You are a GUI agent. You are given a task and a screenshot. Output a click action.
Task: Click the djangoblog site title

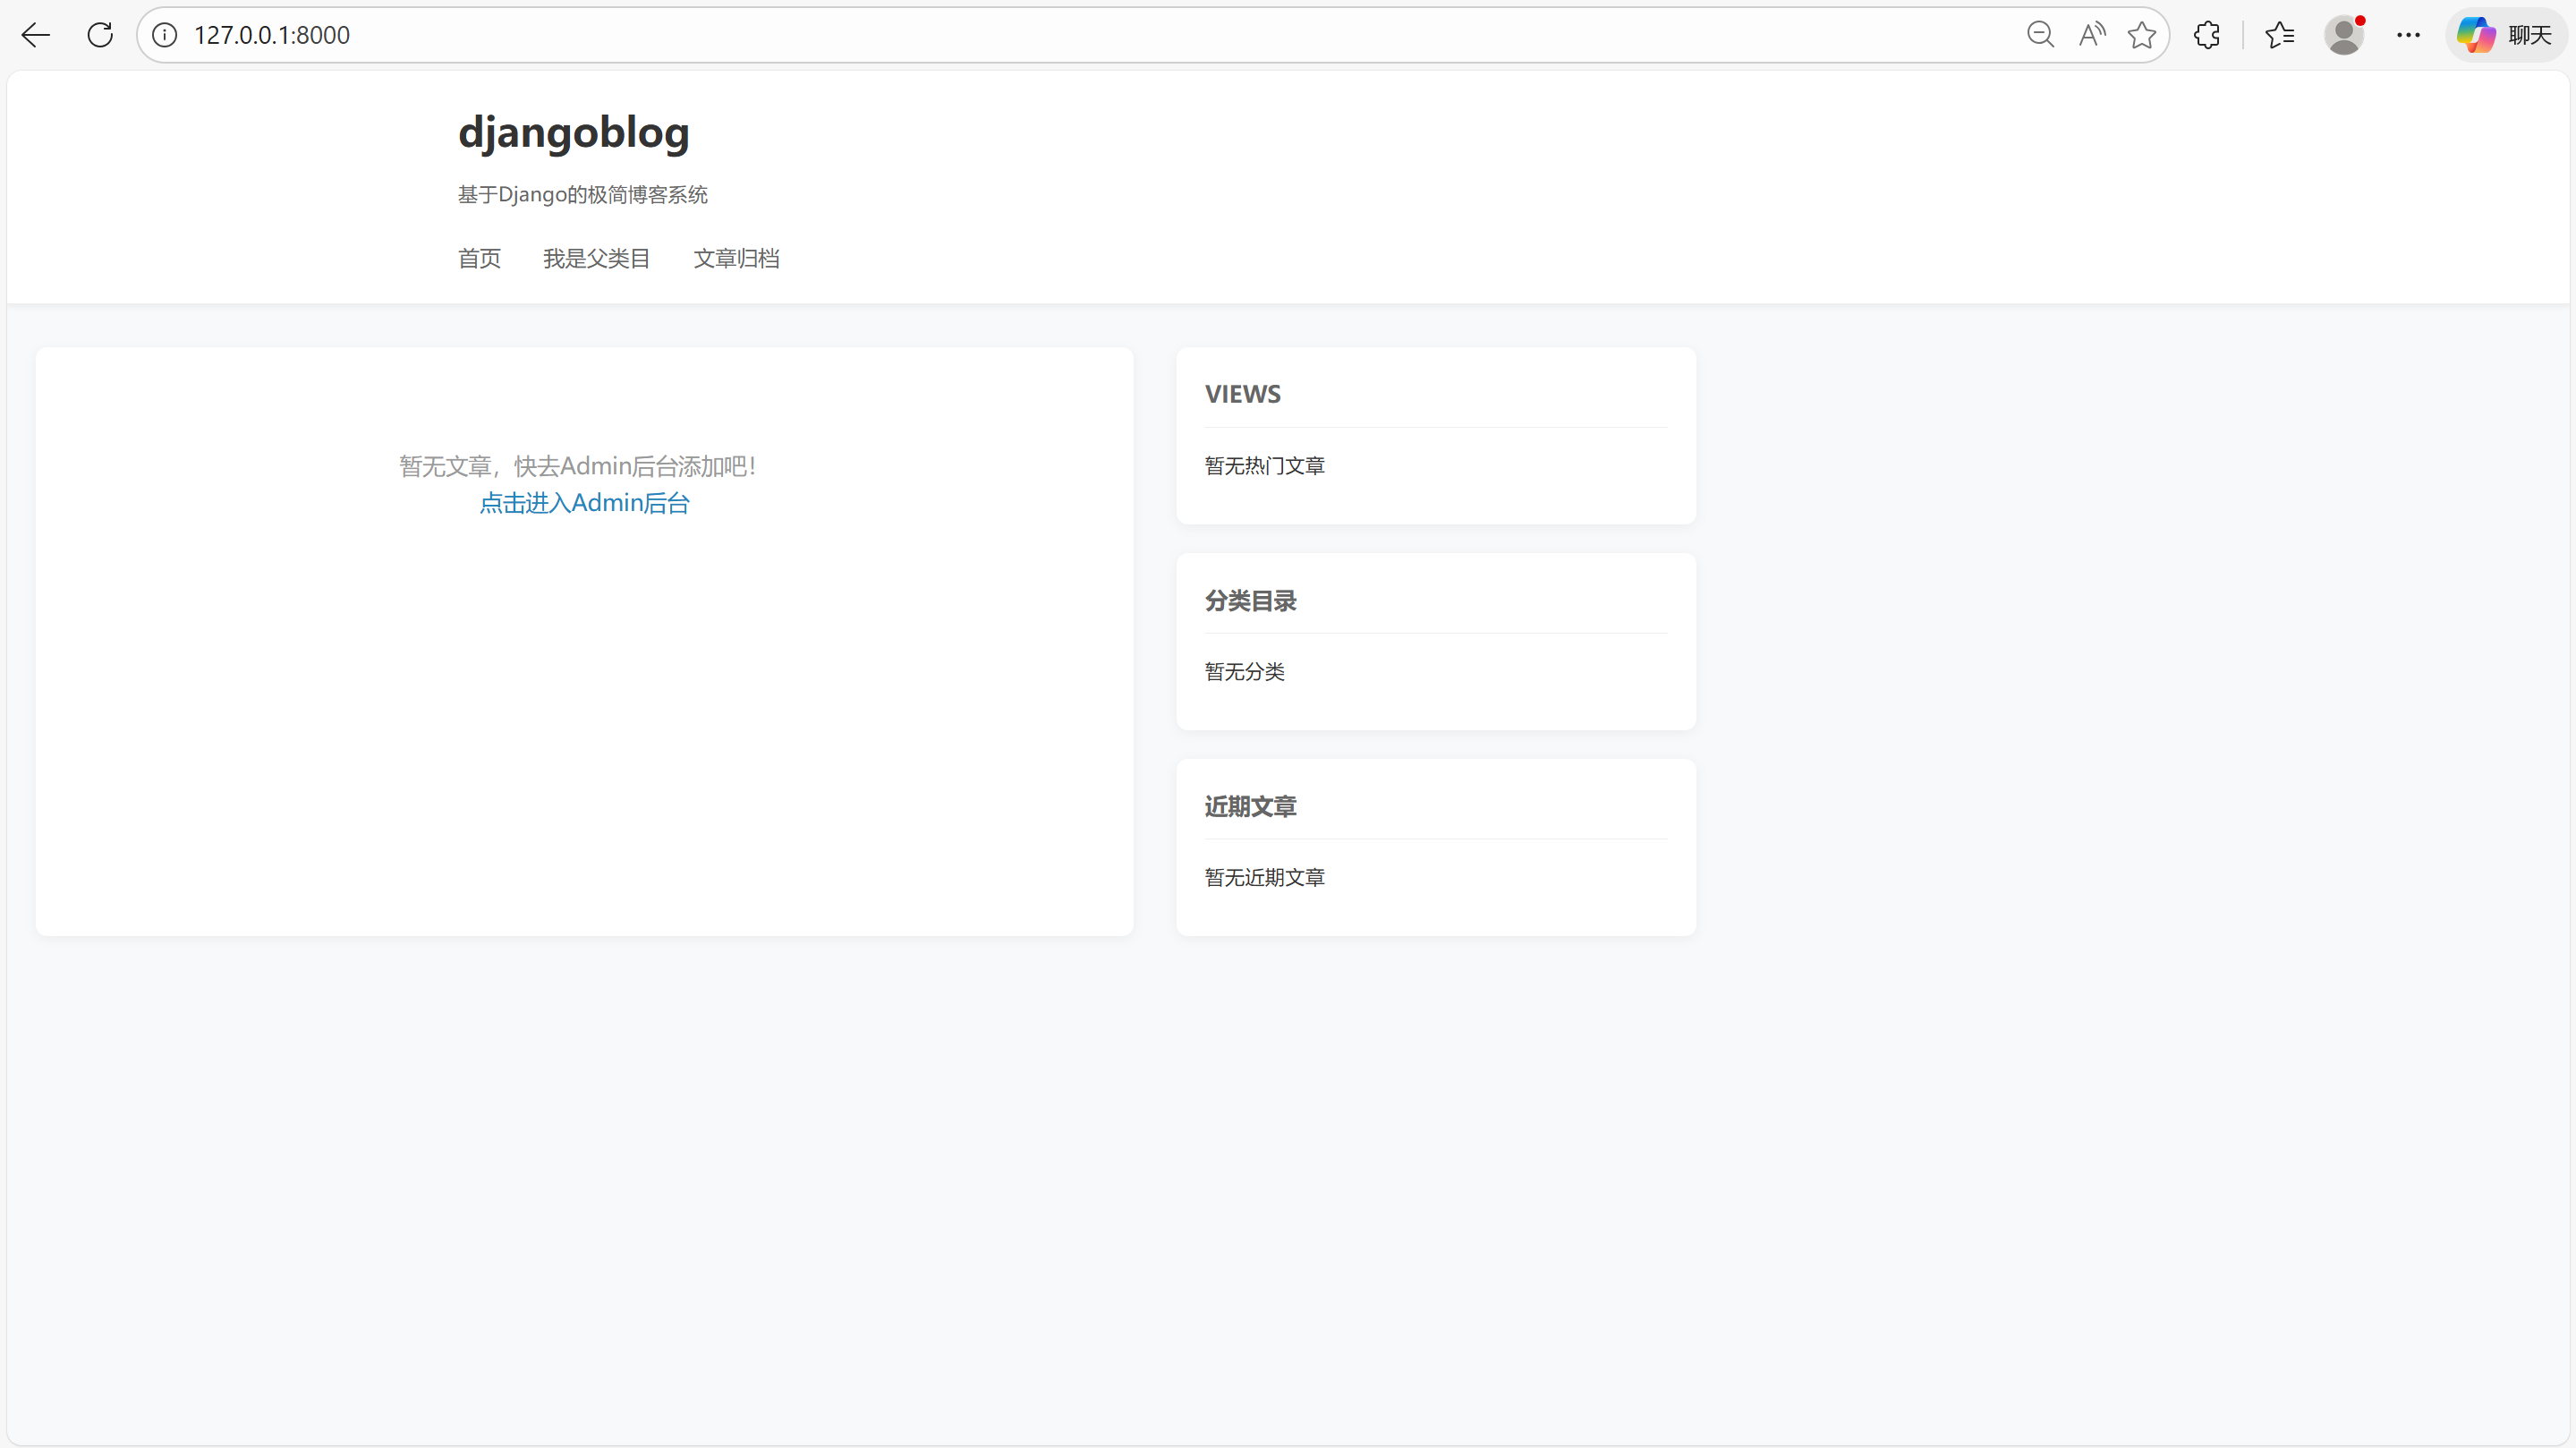point(574,133)
